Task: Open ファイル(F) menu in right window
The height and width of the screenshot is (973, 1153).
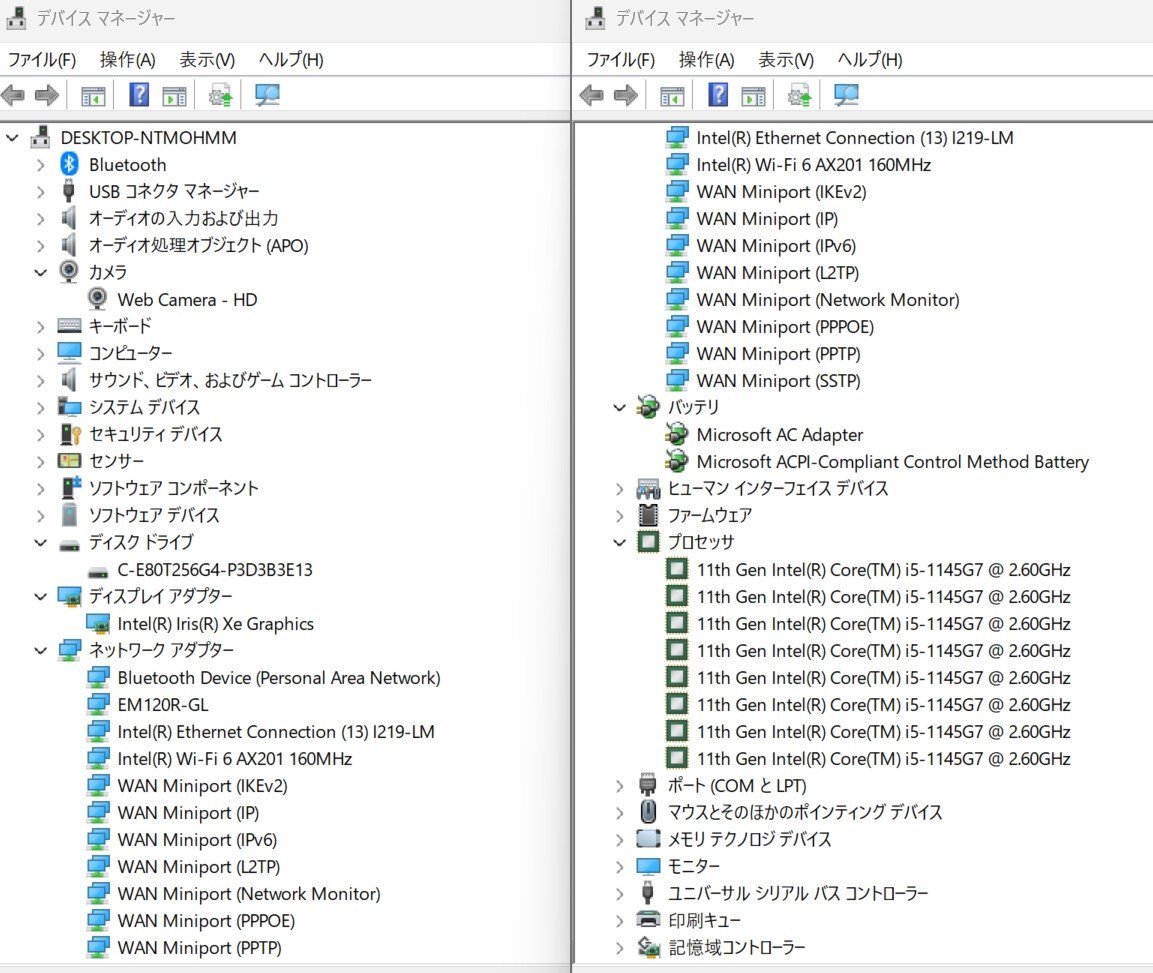Action: 621,60
